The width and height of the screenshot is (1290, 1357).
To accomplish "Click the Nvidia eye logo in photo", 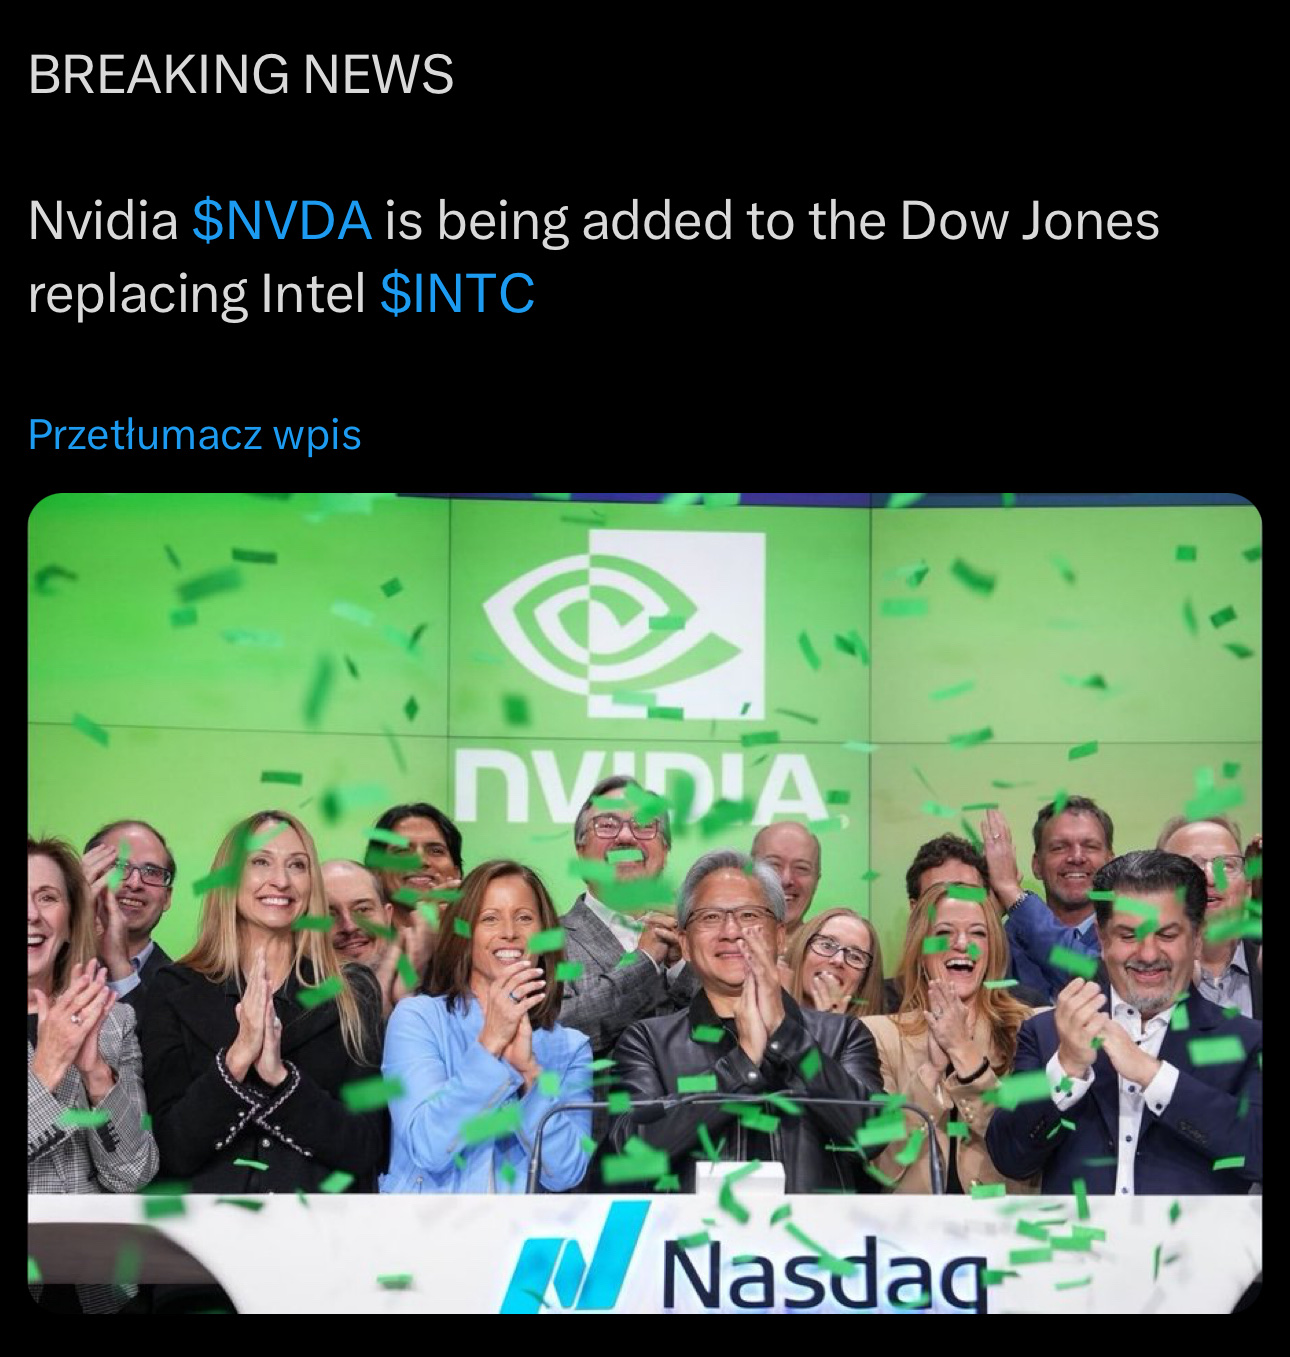I will 625,623.
